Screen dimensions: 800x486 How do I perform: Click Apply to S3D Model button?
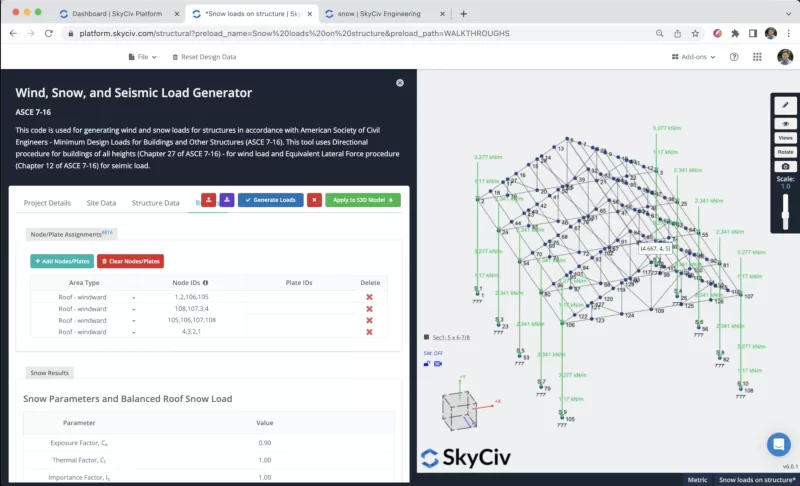363,200
